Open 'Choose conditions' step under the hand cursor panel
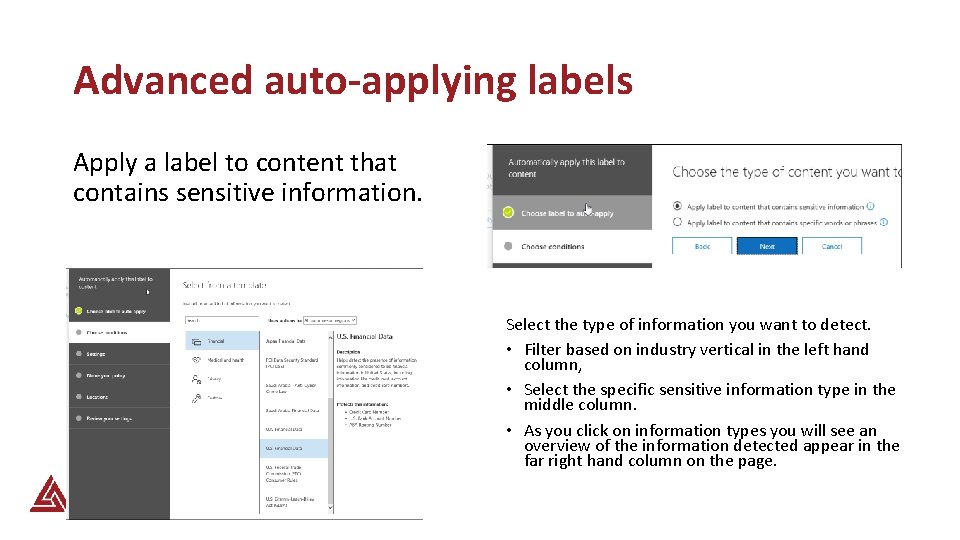Viewport: 960px width, 540px height. tap(572, 246)
